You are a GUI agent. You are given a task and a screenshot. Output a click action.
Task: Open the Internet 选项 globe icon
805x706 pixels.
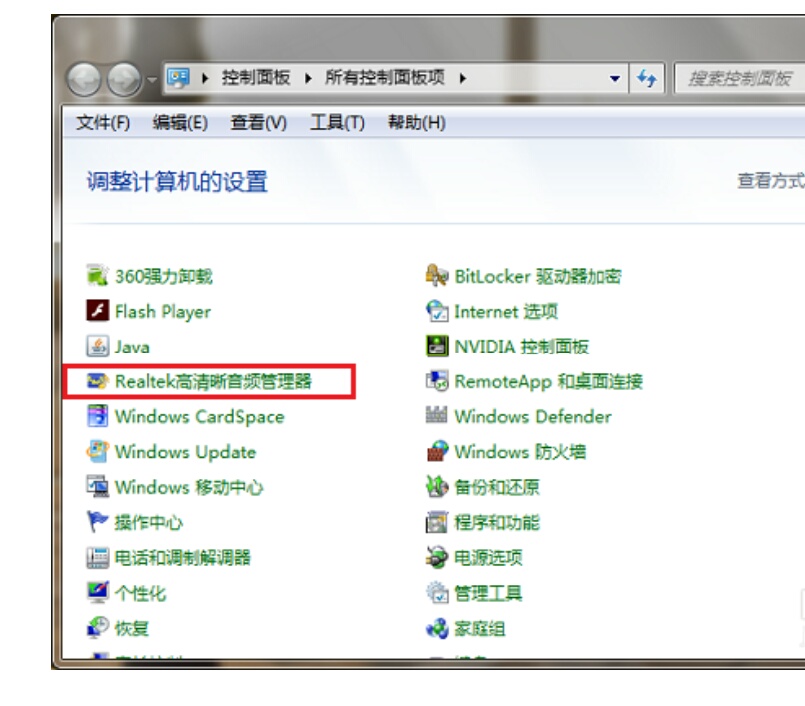(437, 311)
